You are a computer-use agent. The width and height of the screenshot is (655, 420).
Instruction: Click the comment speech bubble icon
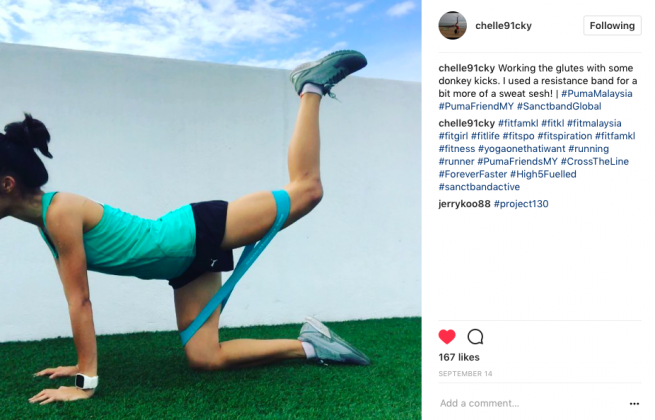[475, 336]
